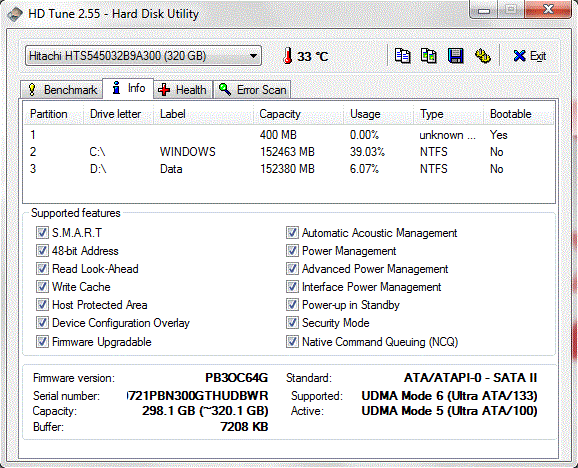
Task: Click the blue floppy save screenshot icon
Action: 456,56
